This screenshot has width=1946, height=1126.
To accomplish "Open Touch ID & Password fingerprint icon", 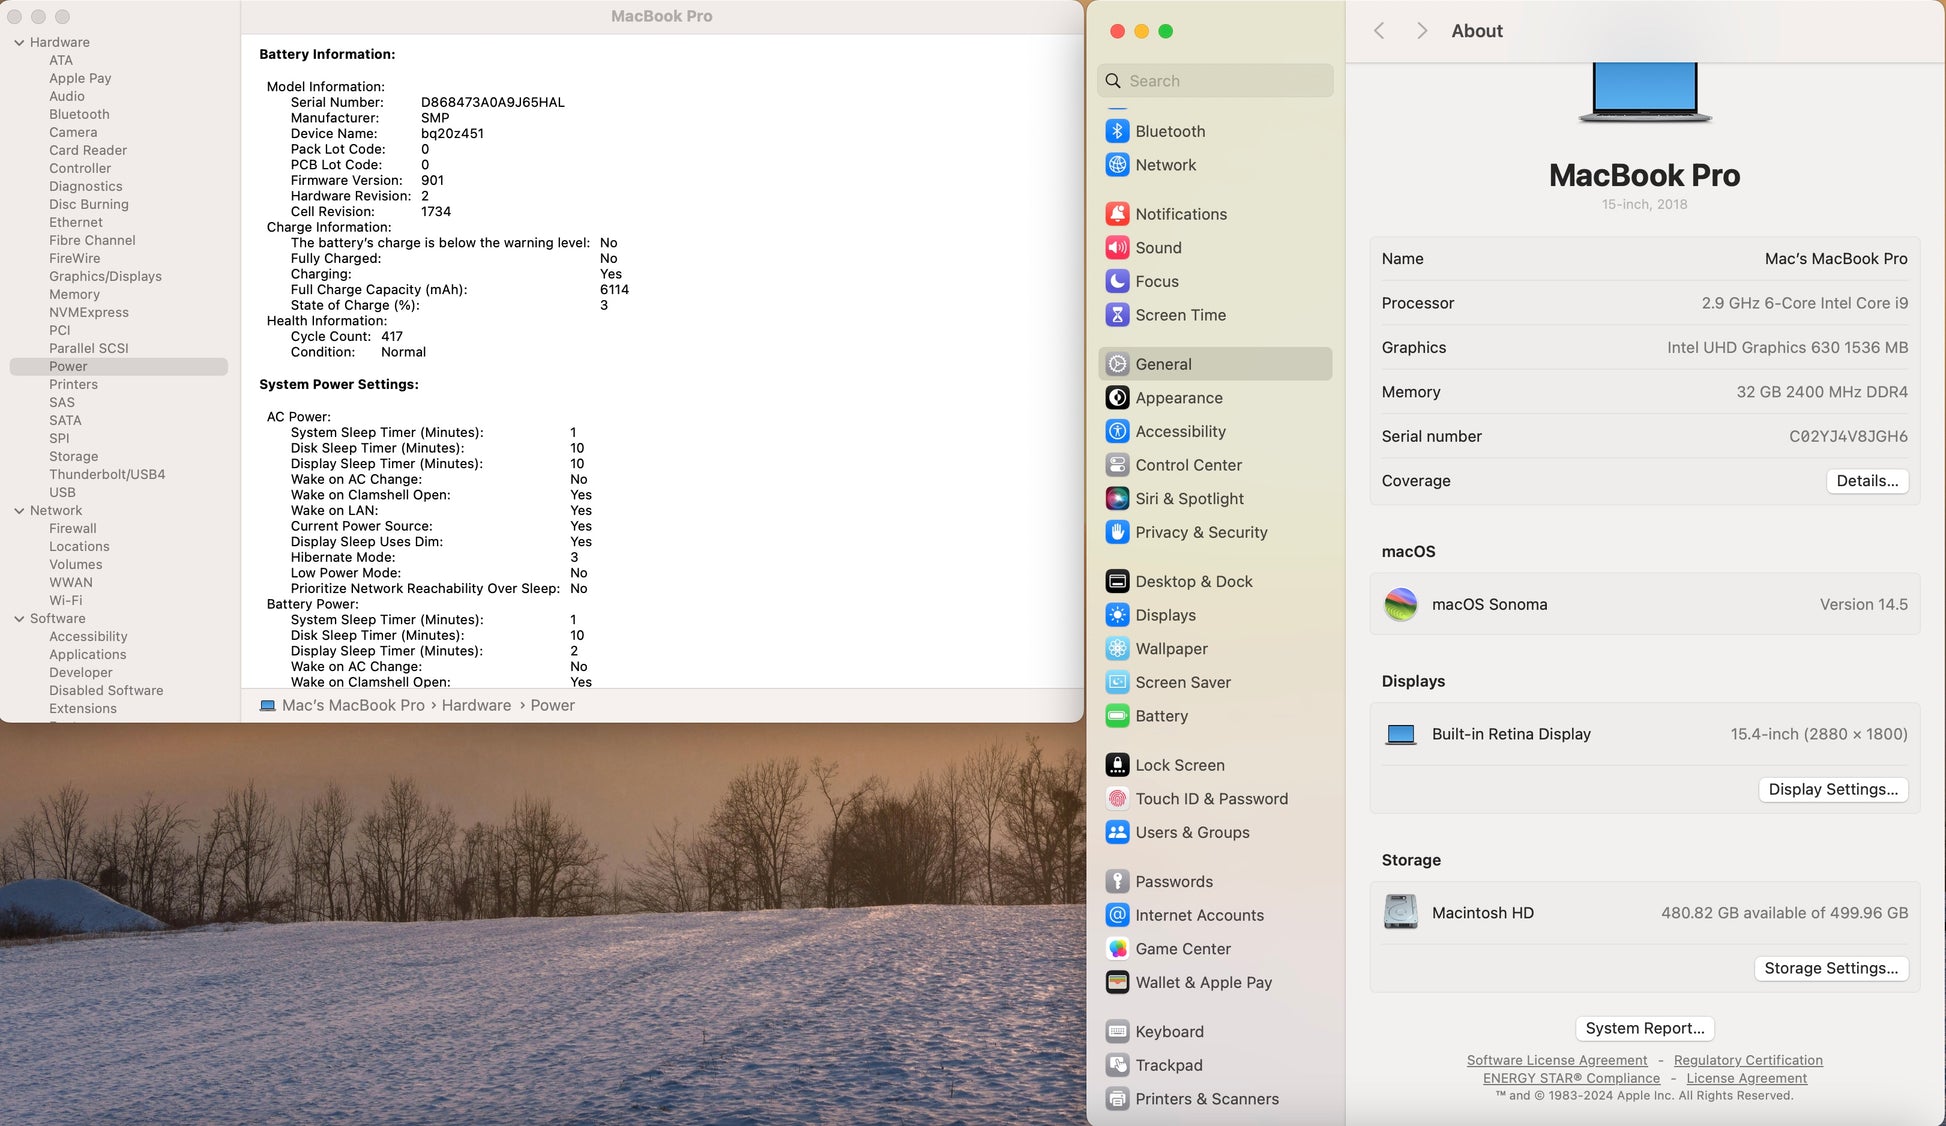I will tap(1117, 799).
